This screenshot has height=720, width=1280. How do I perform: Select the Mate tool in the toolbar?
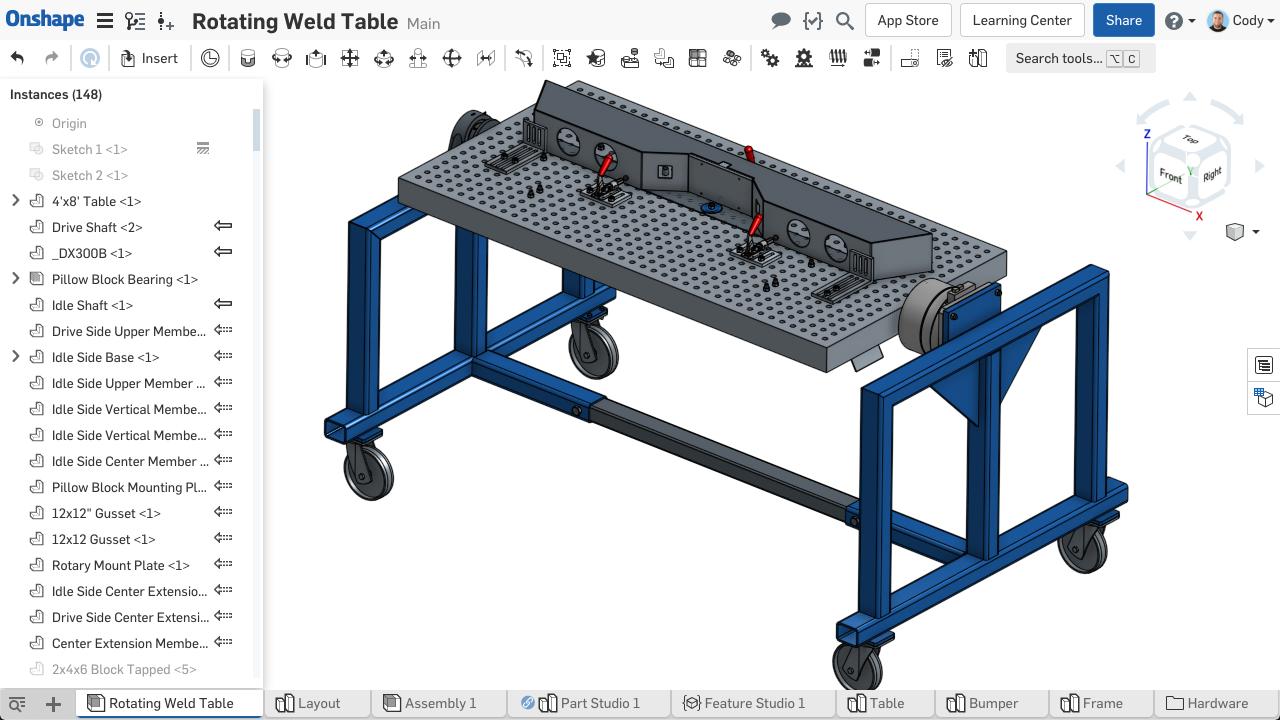(x=247, y=58)
